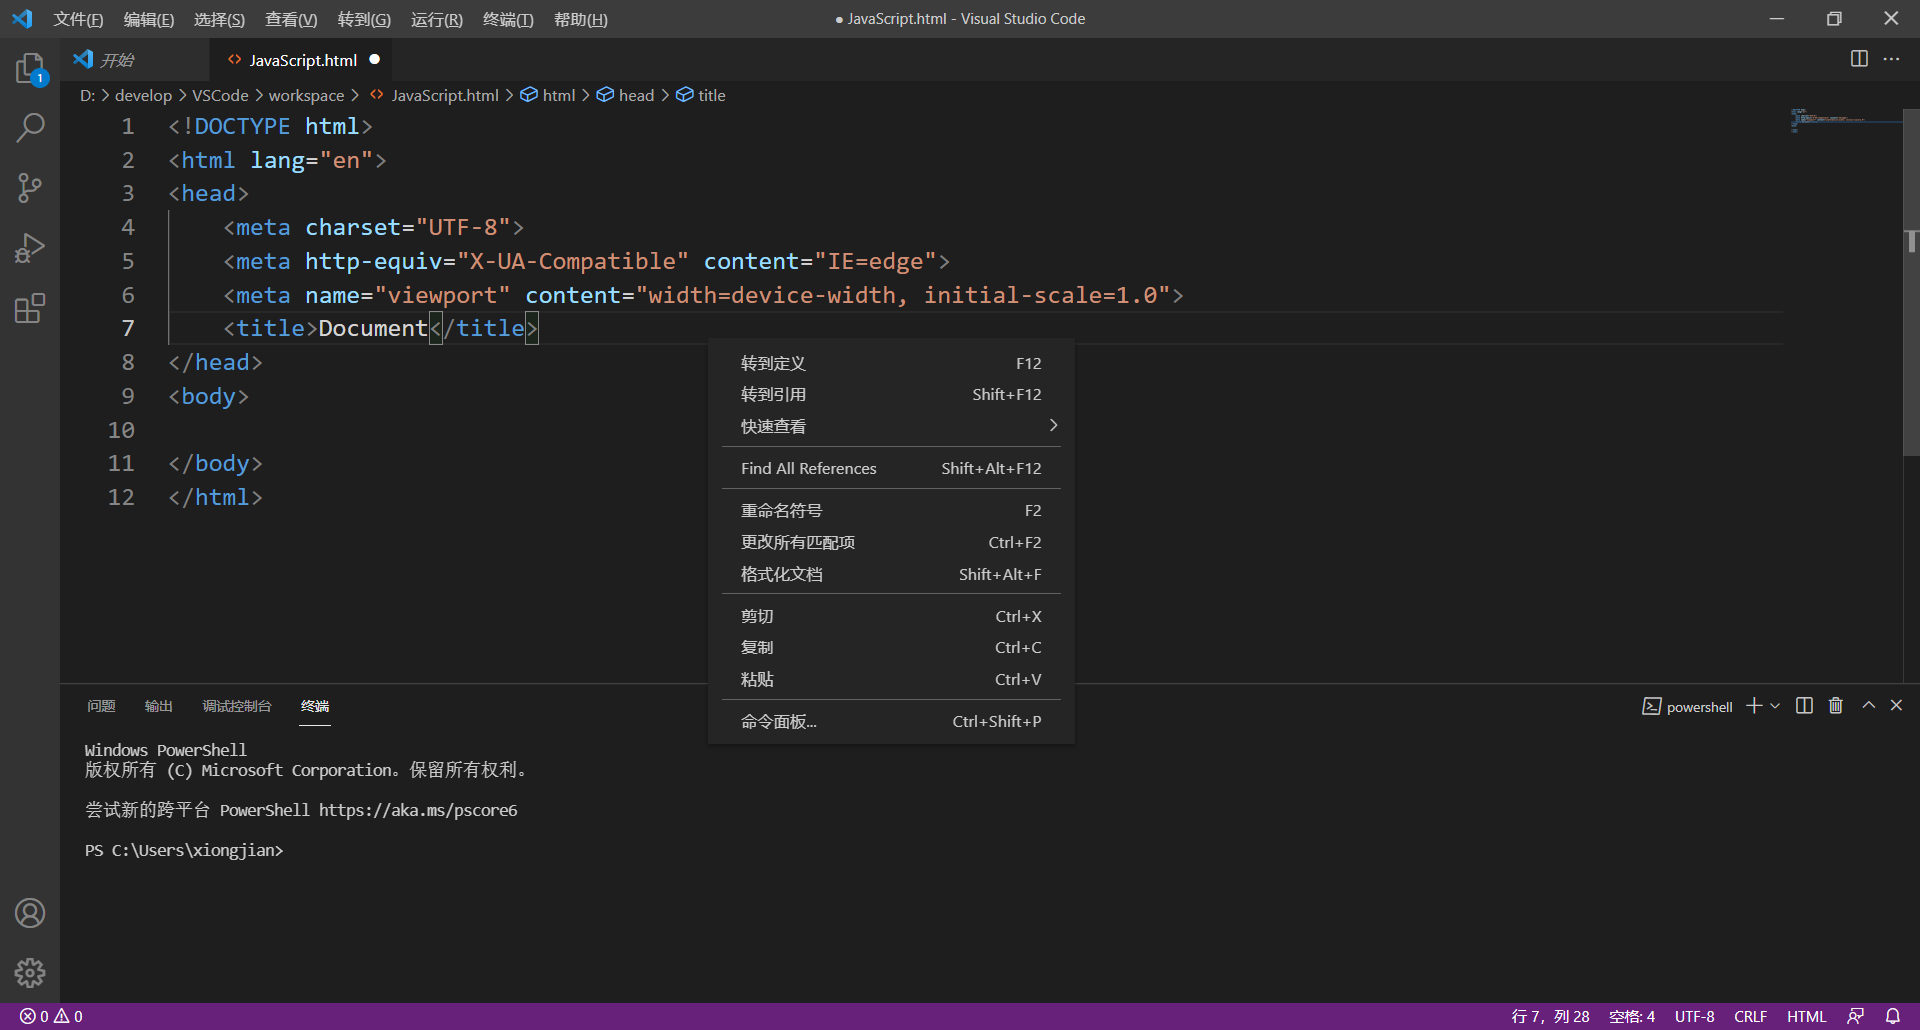
Task: Open notifications via the bell icon
Action: 1896,1016
